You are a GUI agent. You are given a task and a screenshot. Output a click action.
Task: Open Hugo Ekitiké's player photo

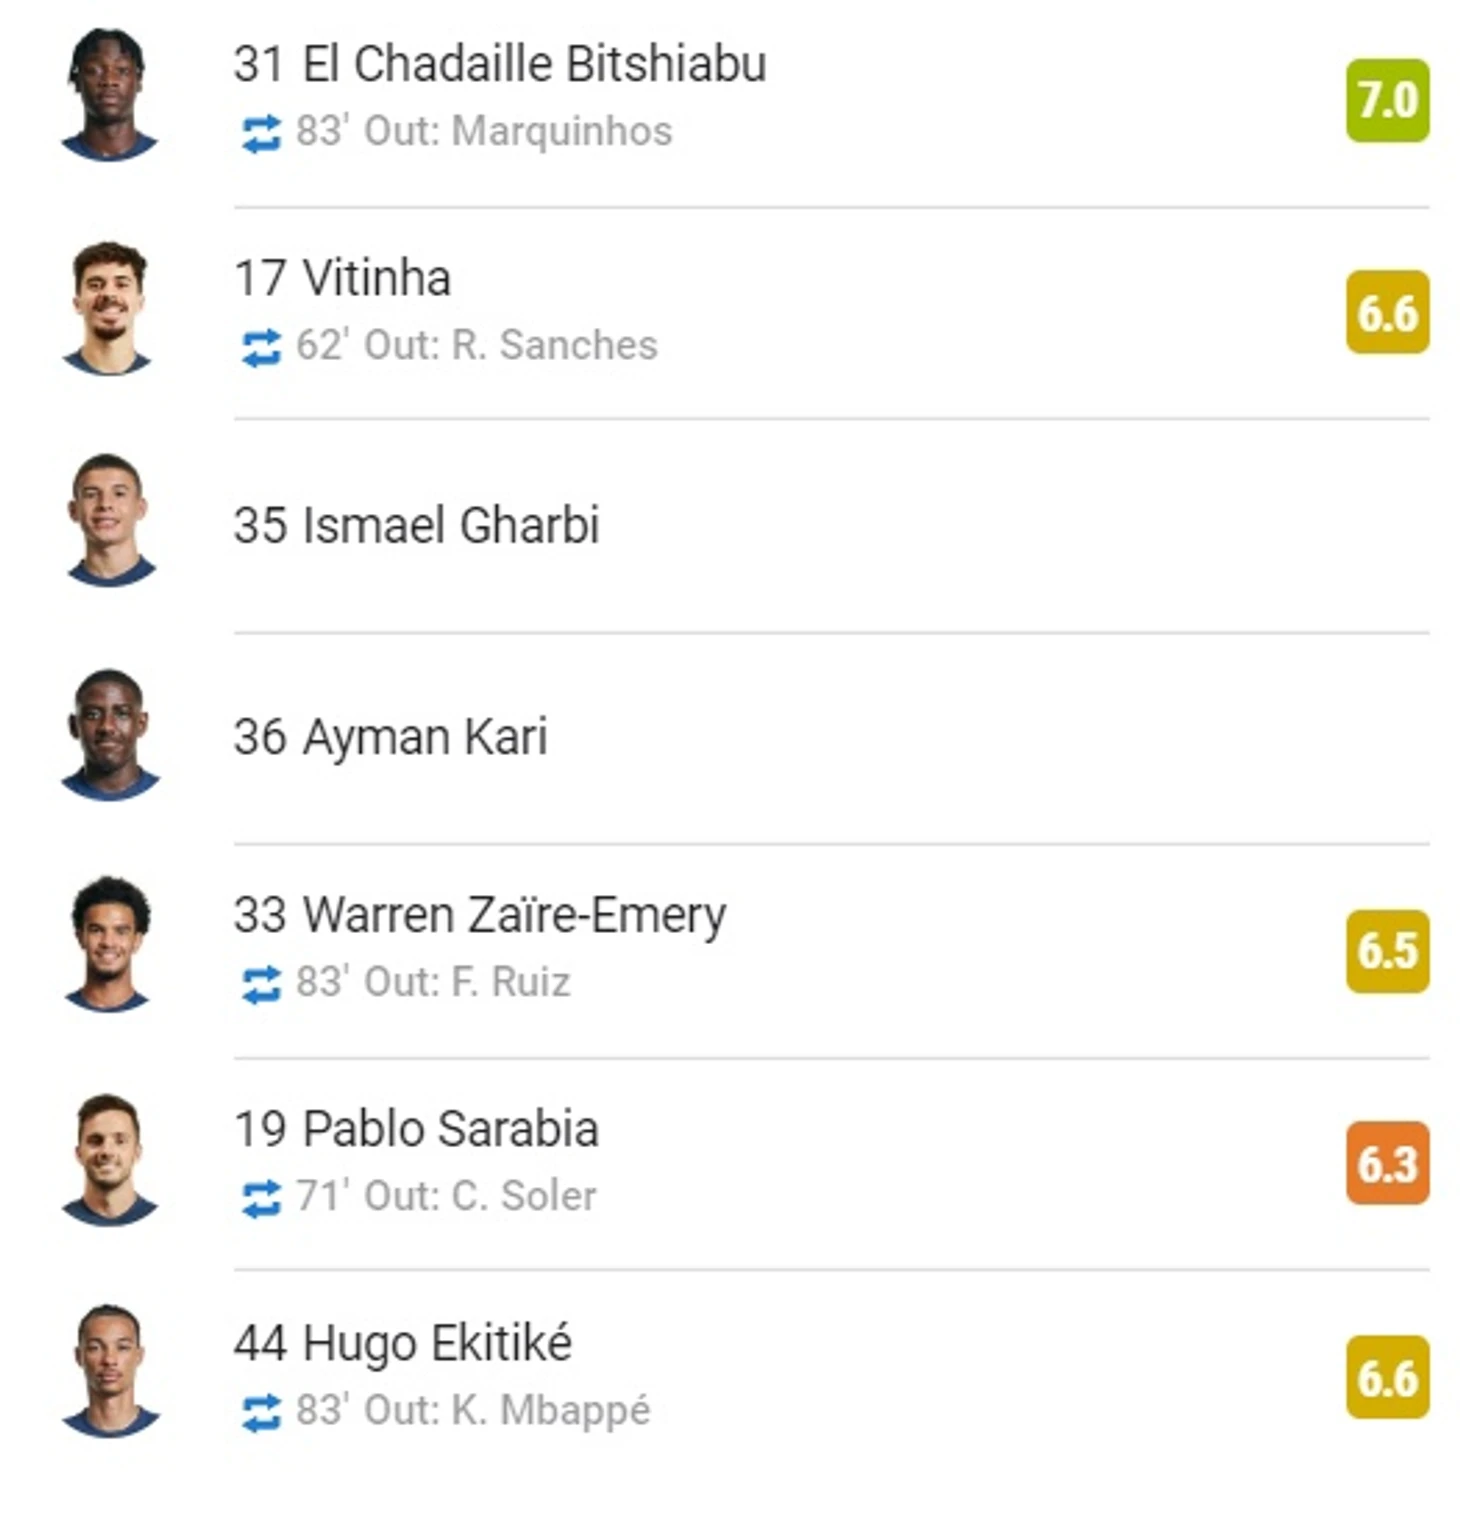109,1370
